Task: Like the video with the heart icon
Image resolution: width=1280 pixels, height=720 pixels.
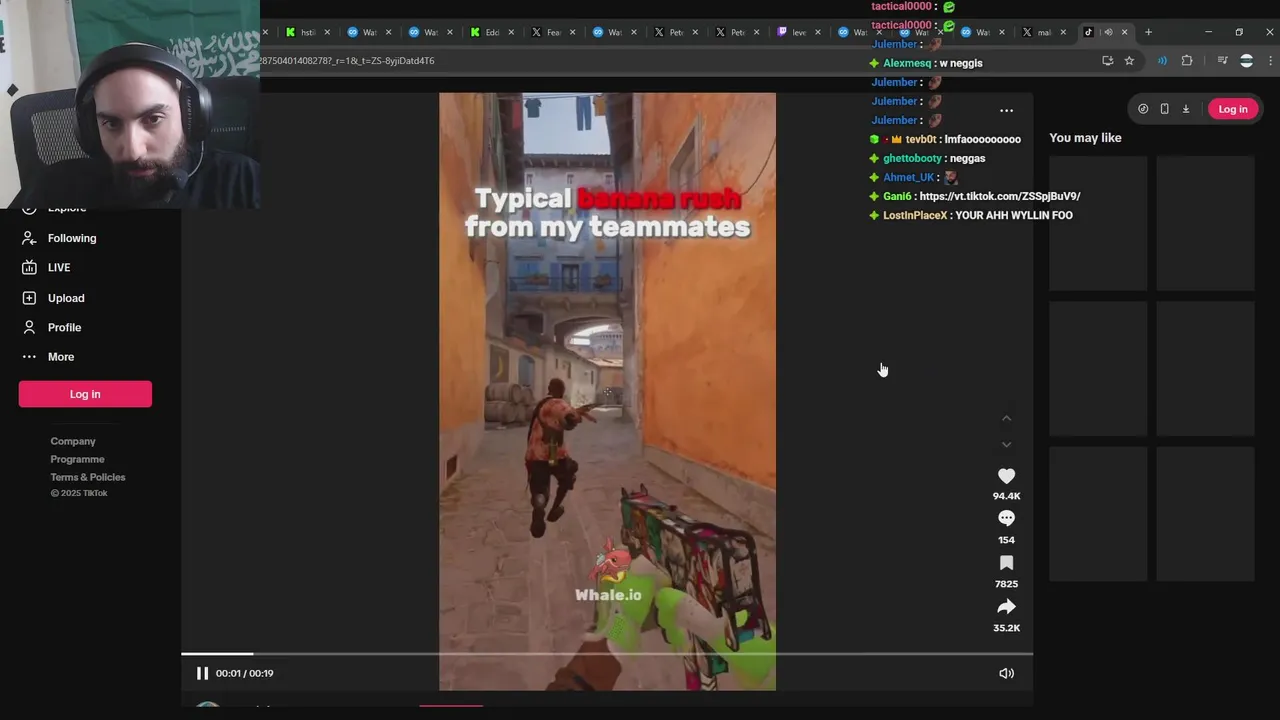Action: tap(1006, 476)
